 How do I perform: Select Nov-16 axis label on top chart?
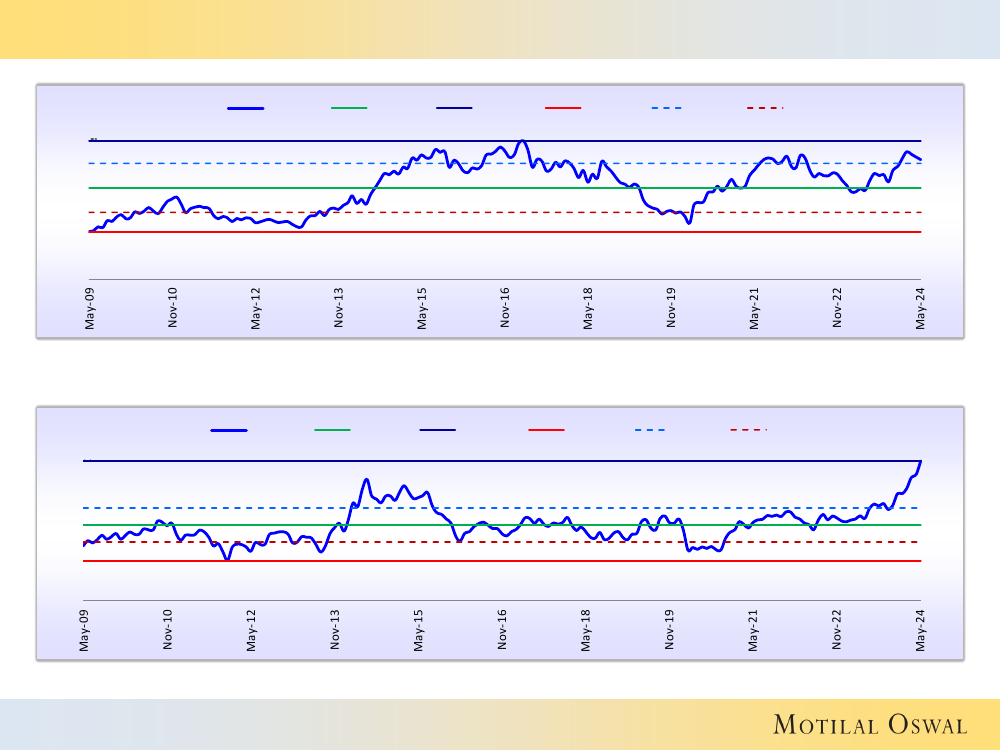click(506, 308)
